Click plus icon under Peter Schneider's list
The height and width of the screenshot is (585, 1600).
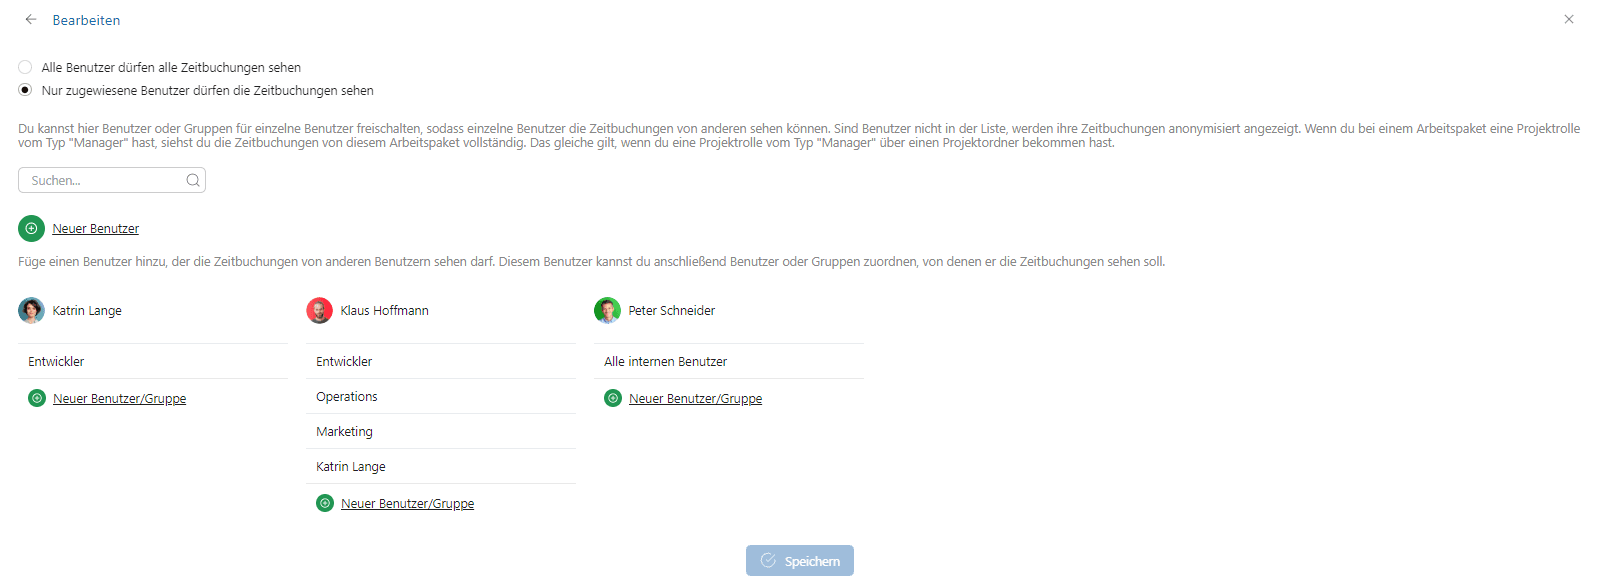point(613,398)
